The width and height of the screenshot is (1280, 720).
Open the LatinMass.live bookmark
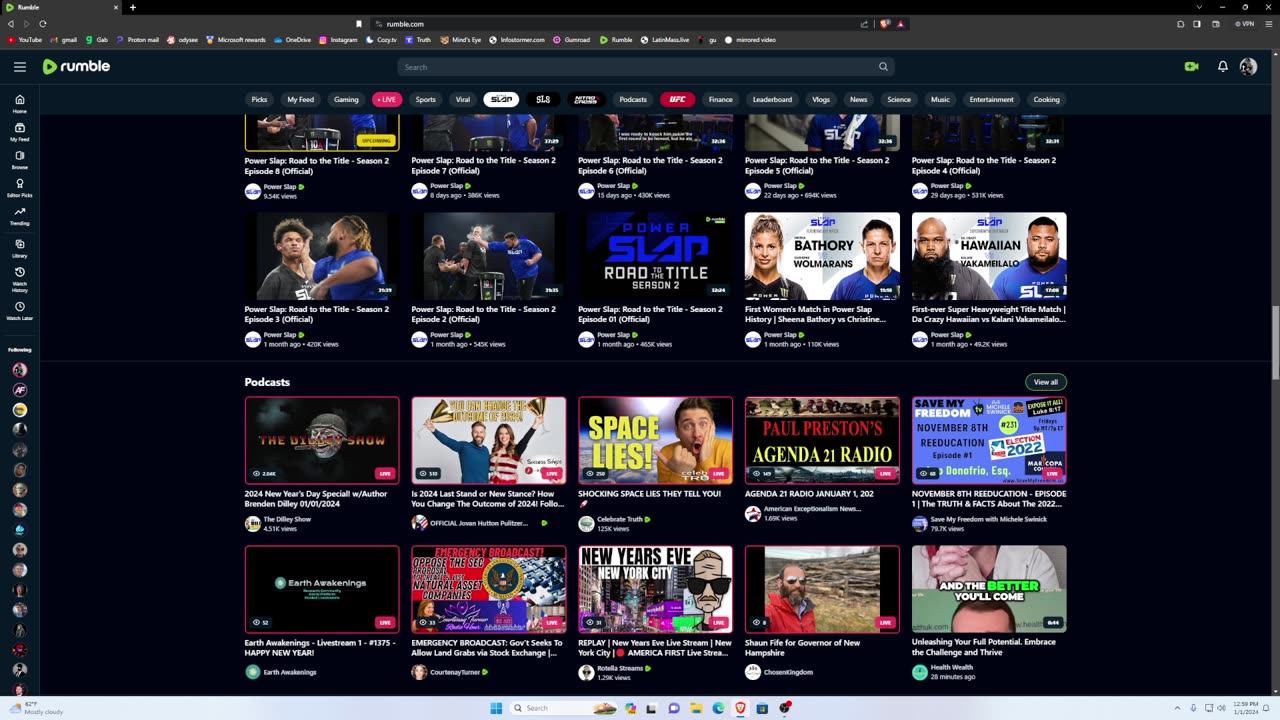pos(665,40)
